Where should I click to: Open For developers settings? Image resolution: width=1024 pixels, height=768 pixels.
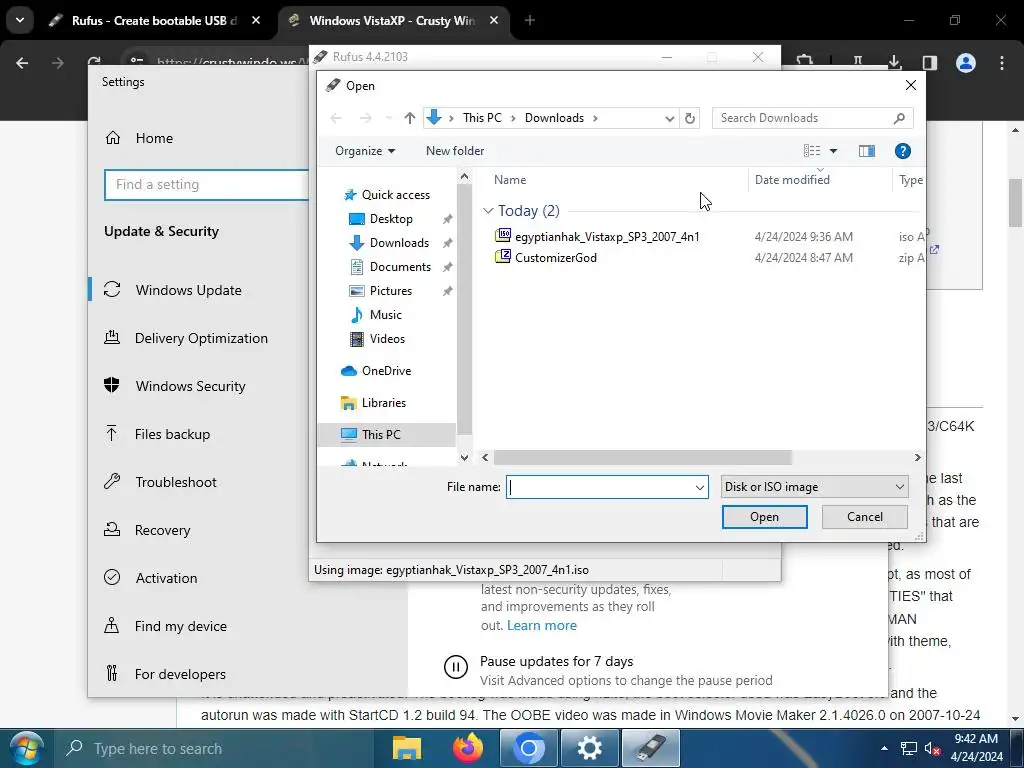pyautogui.click(x=180, y=675)
